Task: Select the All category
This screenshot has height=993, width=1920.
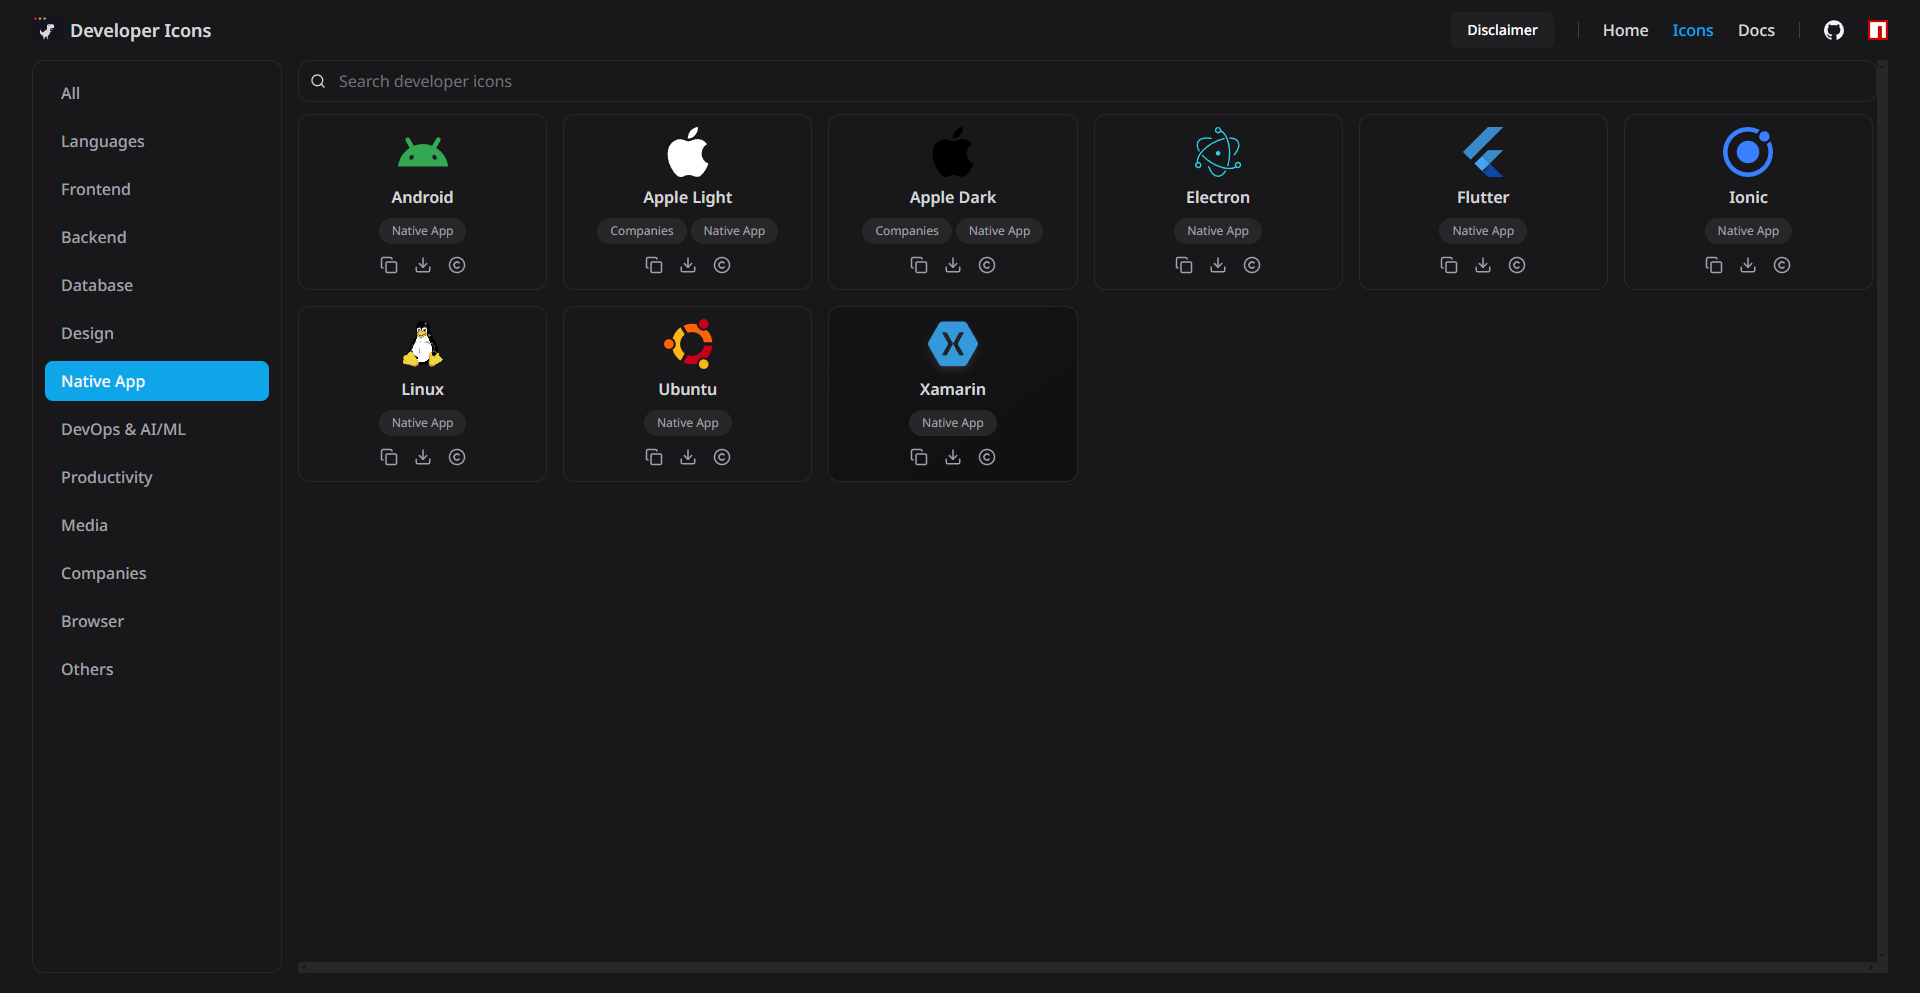Action: (x=157, y=93)
